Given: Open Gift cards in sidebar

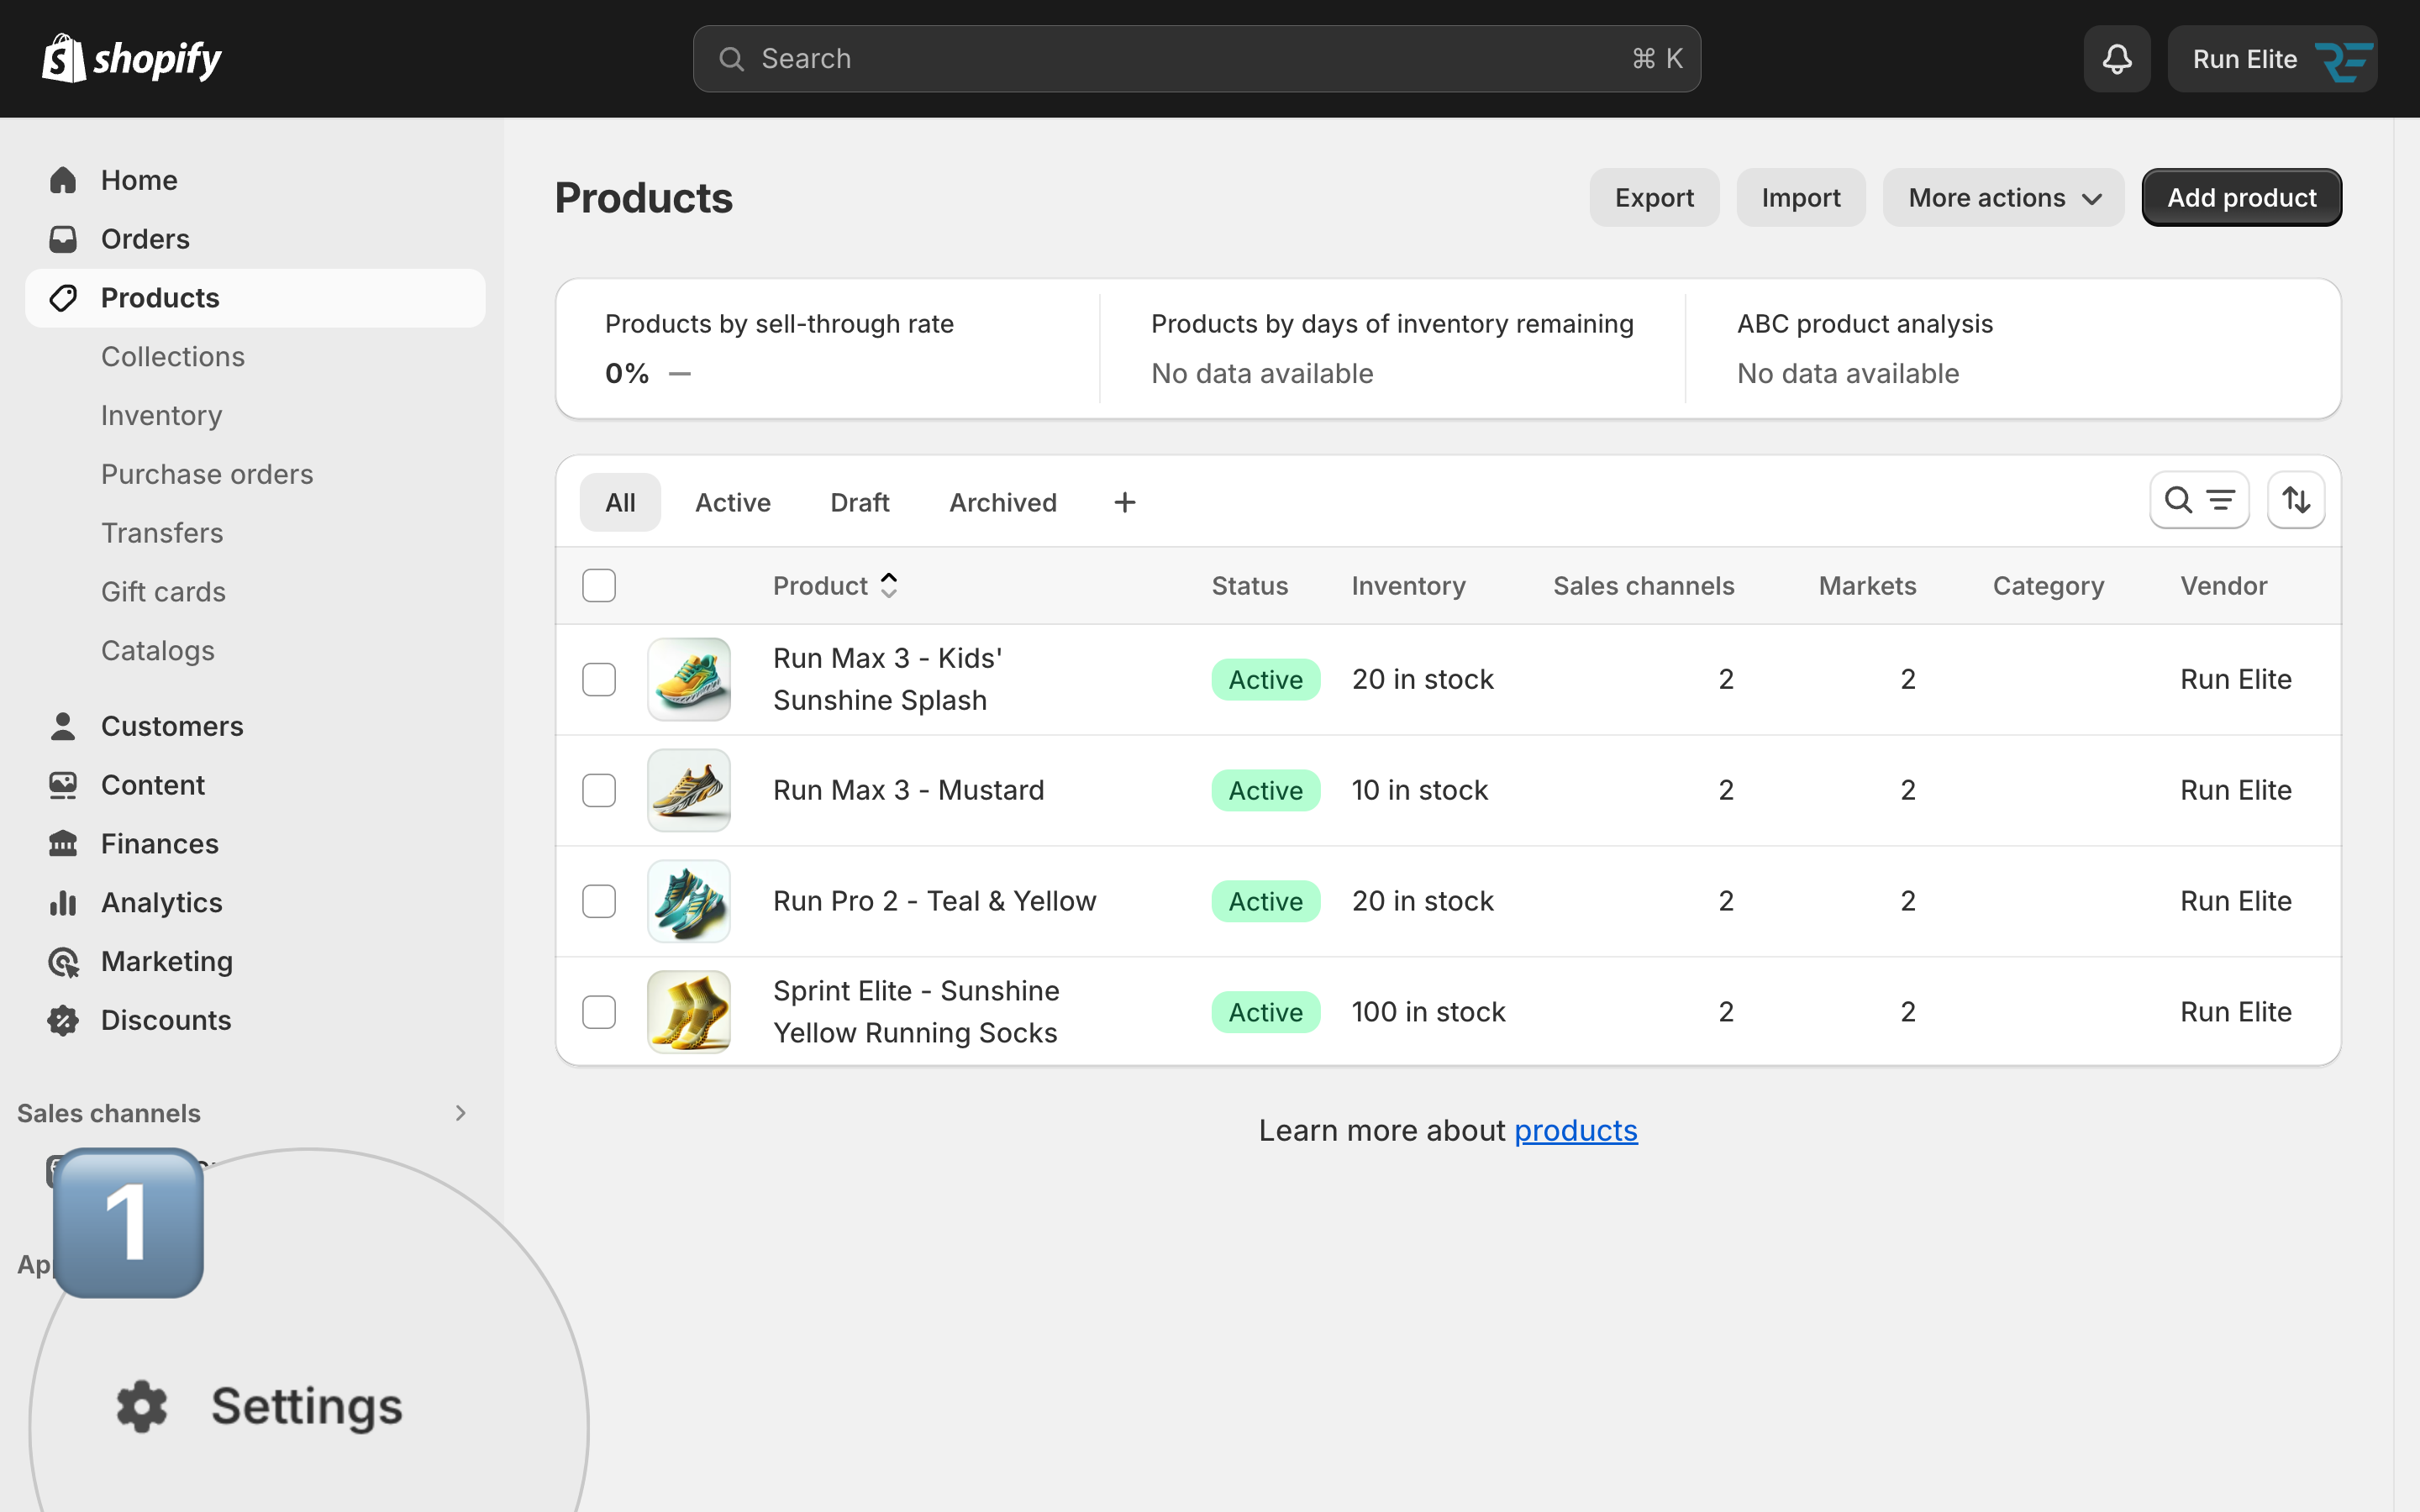Looking at the screenshot, I should pos(163,592).
